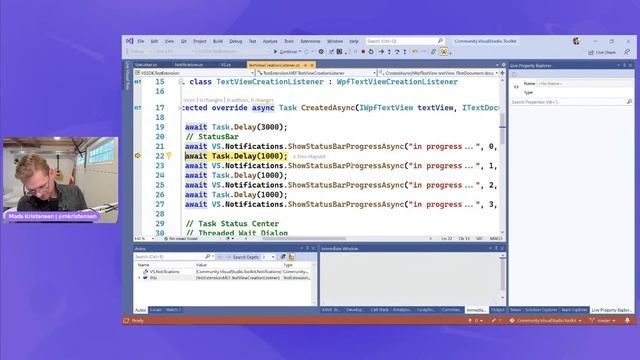Image resolution: width=640 pixels, height=360 pixels.
Task: Close the TextViewCreationListener.cs tab
Action: 312,65
